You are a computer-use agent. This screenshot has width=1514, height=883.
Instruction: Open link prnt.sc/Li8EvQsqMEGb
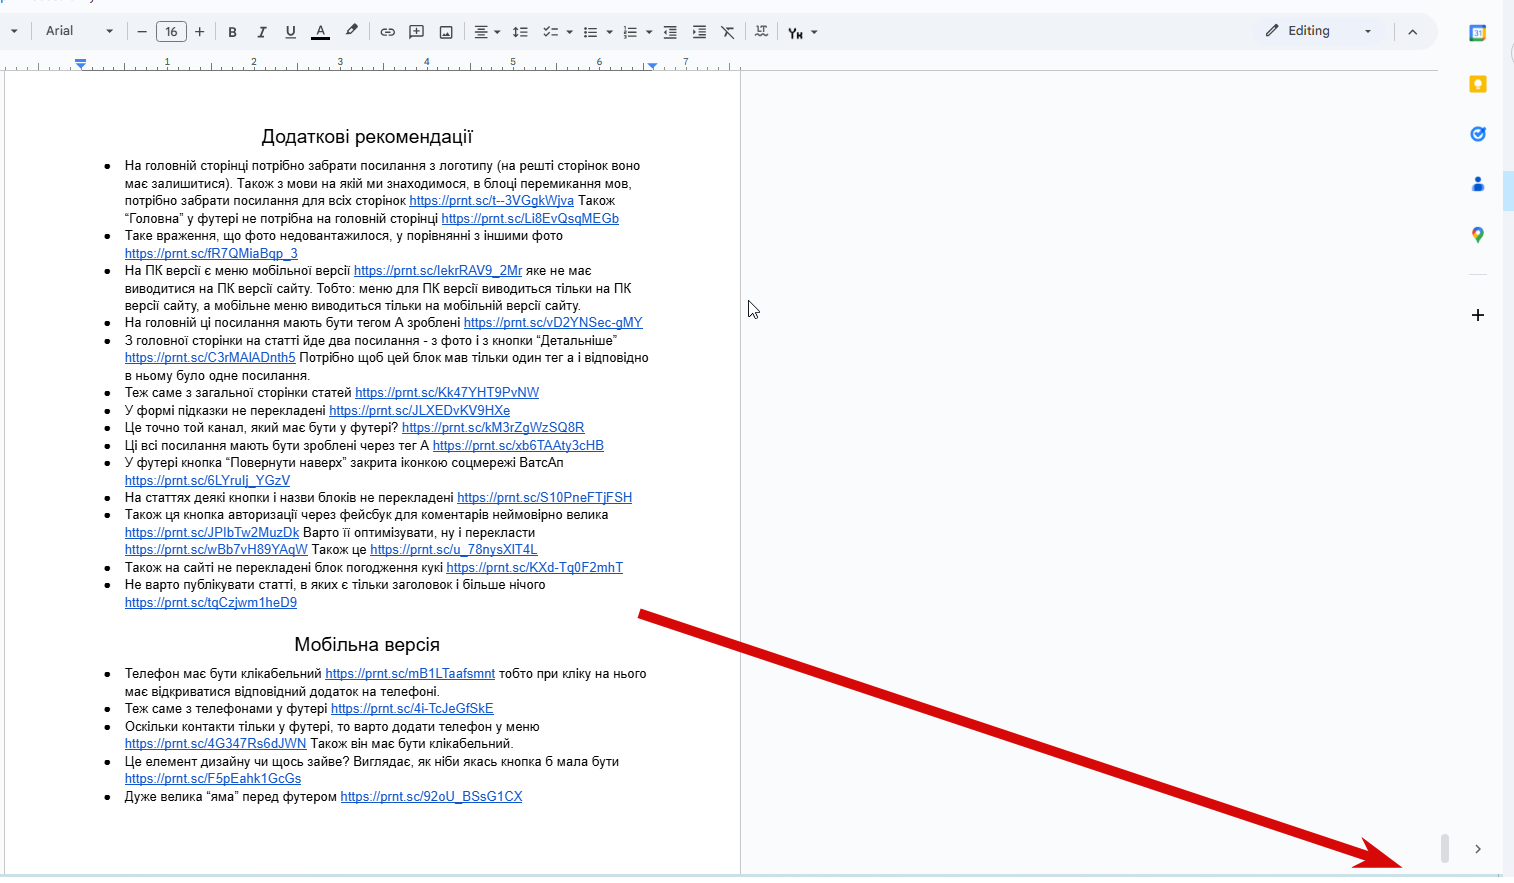pyautogui.click(x=530, y=219)
